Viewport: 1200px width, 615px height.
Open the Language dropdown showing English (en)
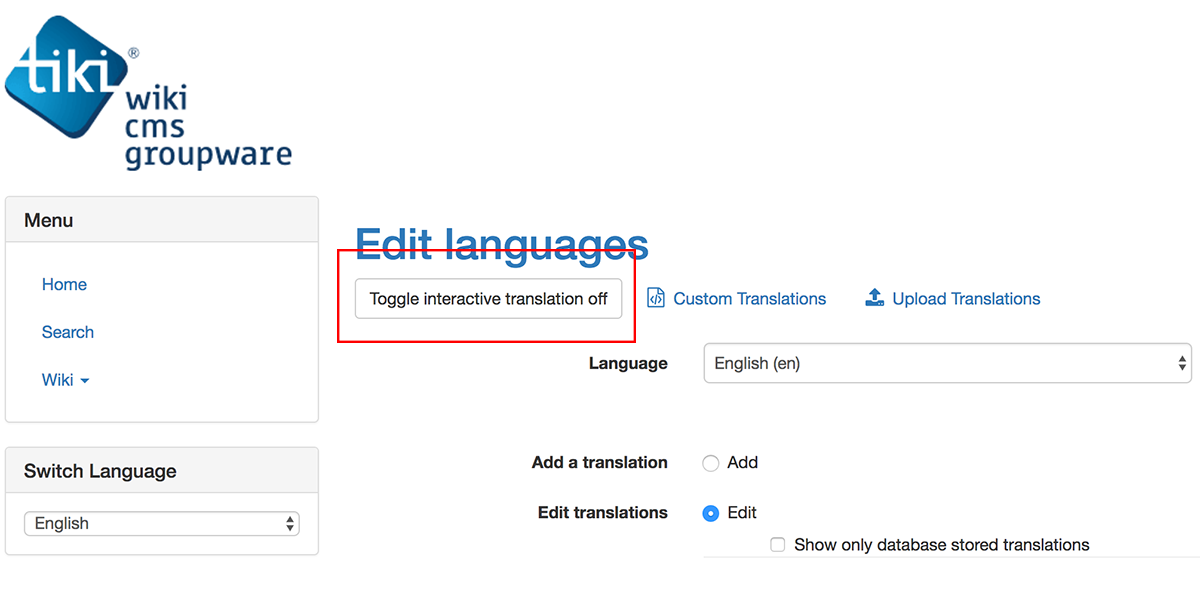click(947, 364)
